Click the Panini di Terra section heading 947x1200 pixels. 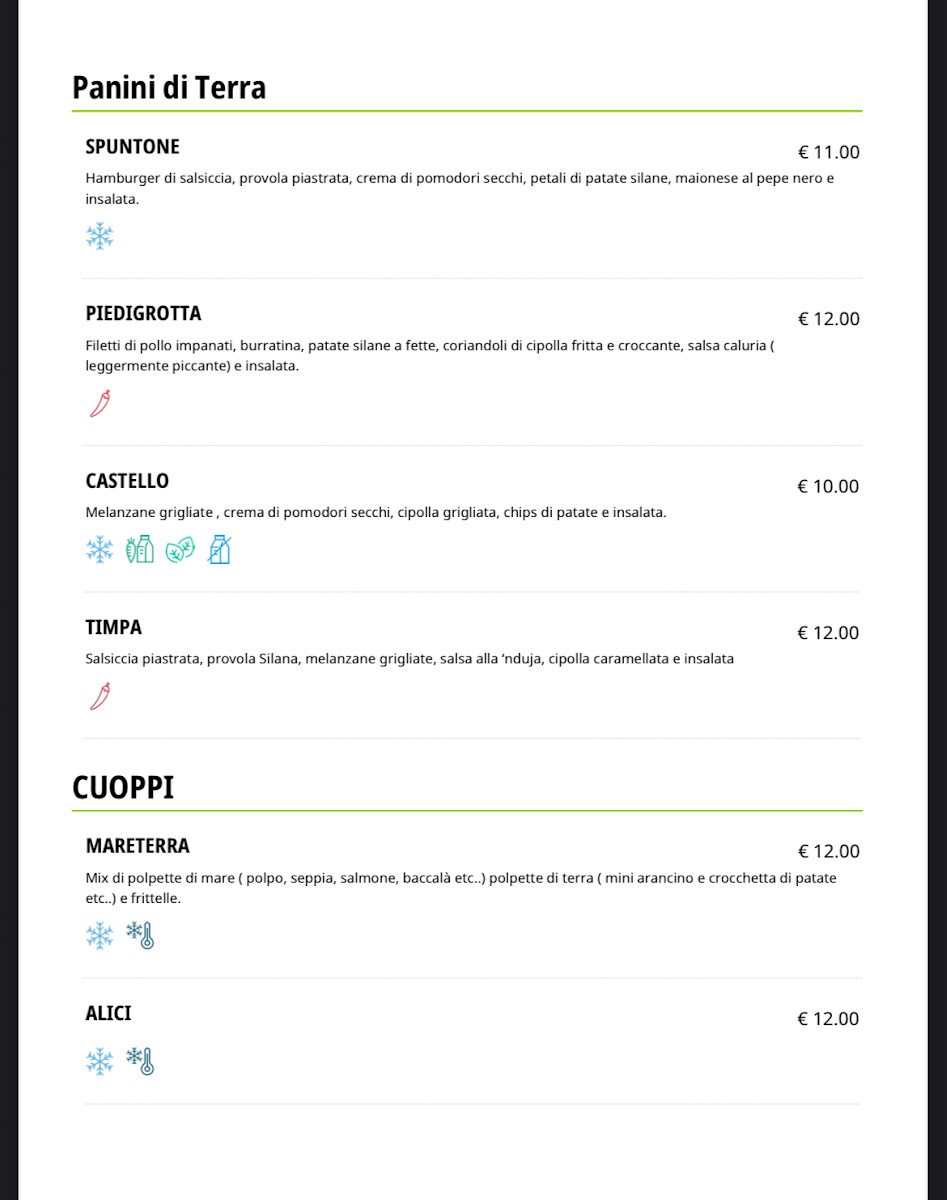click(169, 88)
